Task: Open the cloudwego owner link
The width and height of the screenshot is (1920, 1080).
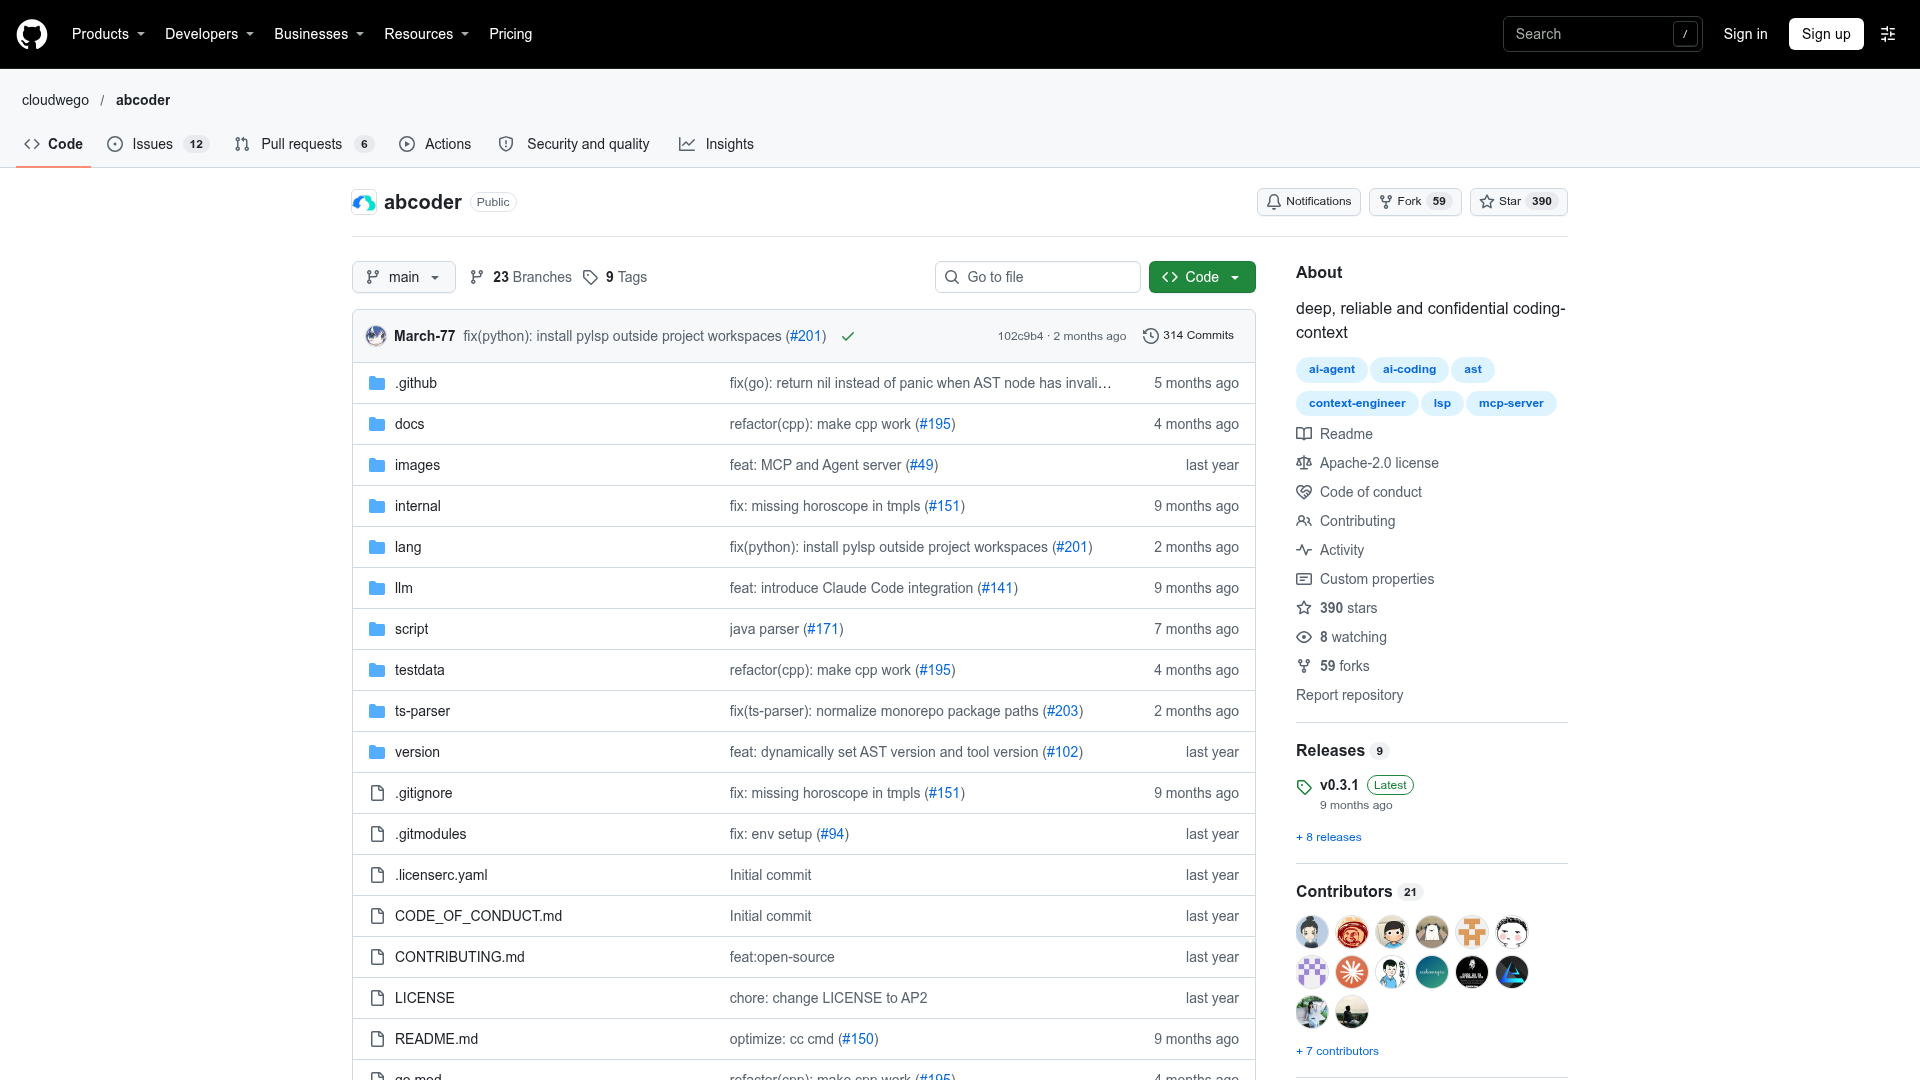Action: [55, 100]
